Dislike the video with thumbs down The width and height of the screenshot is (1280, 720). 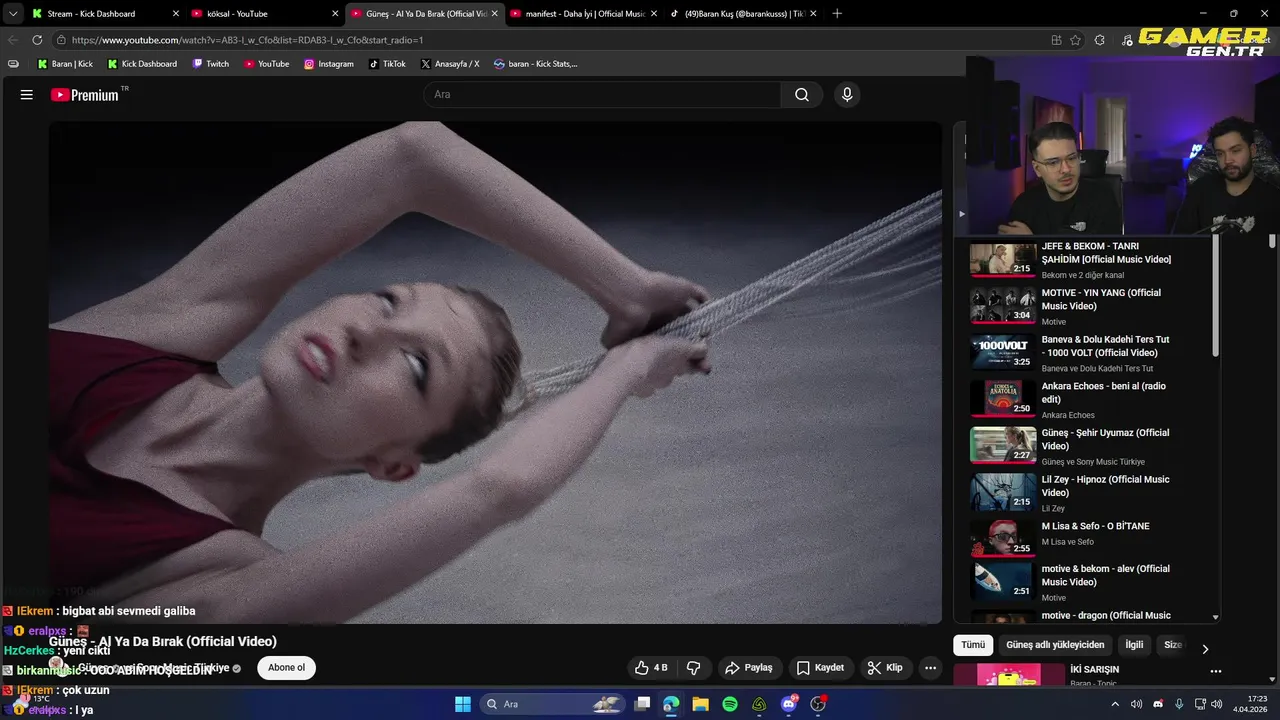tap(694, 668)
